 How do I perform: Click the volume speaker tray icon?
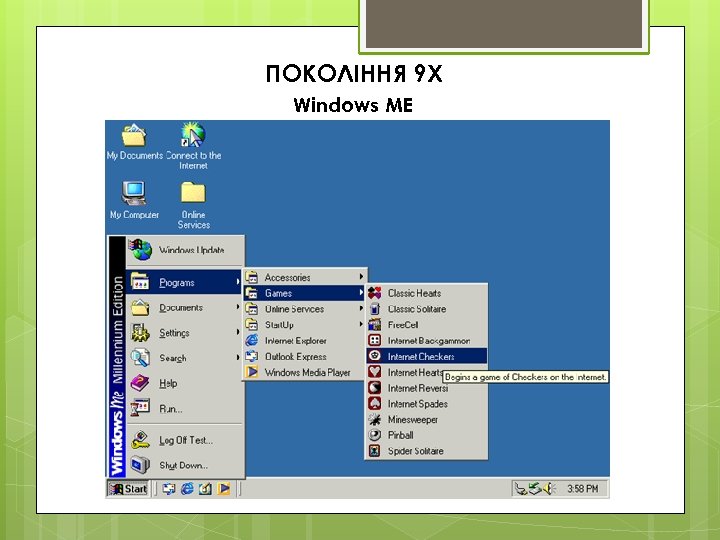550,489
